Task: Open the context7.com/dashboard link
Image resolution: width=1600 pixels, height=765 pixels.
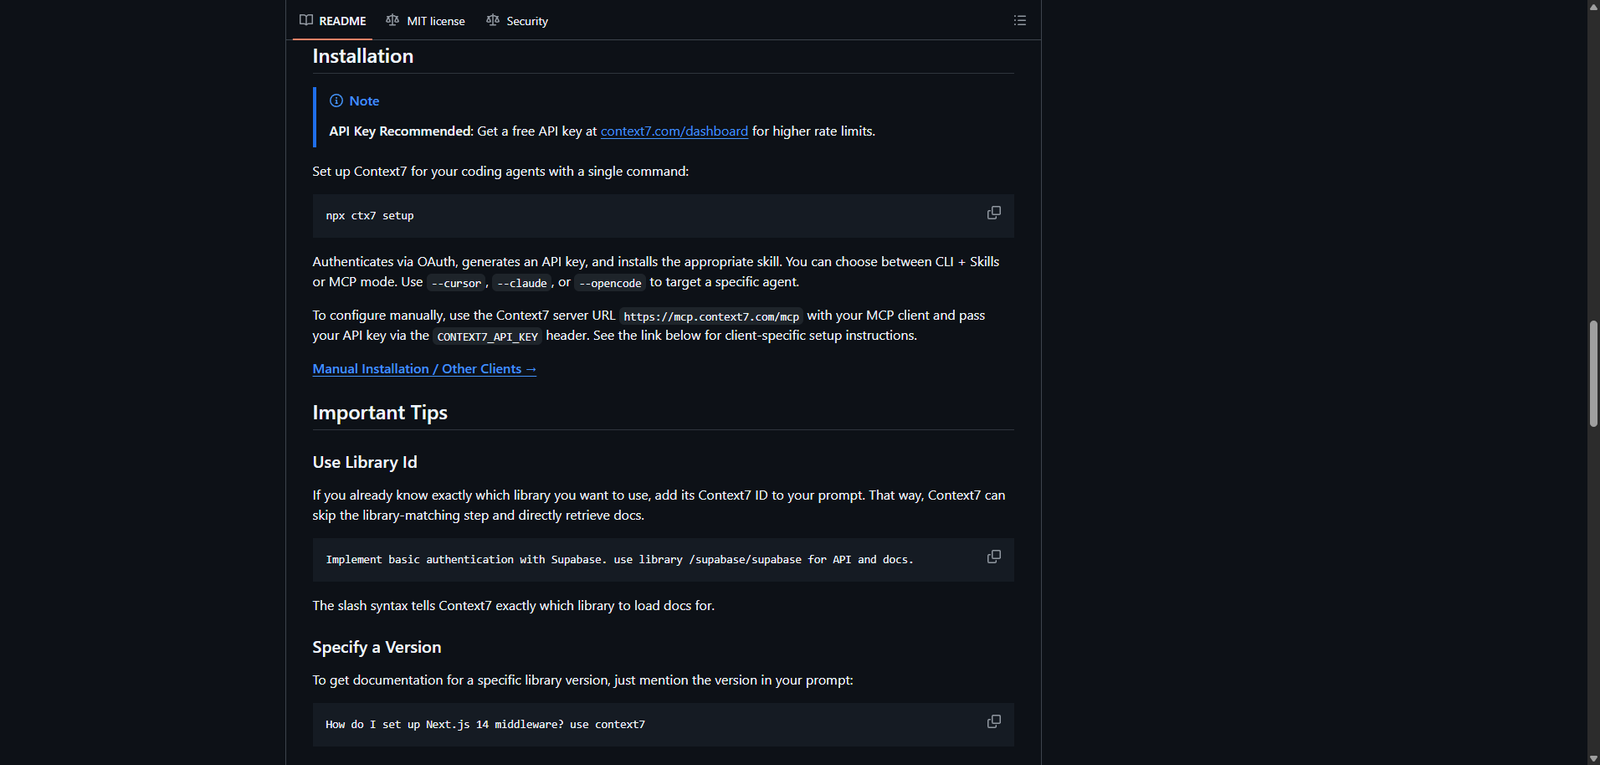Action: (x=674, y=131)
